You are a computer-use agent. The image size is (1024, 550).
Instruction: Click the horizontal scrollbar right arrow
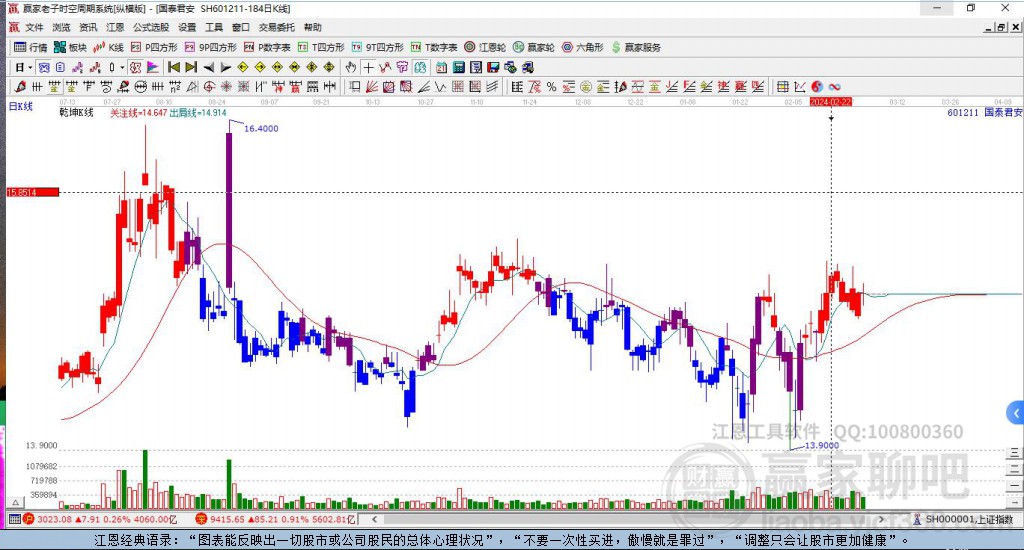tap(882, 519)
